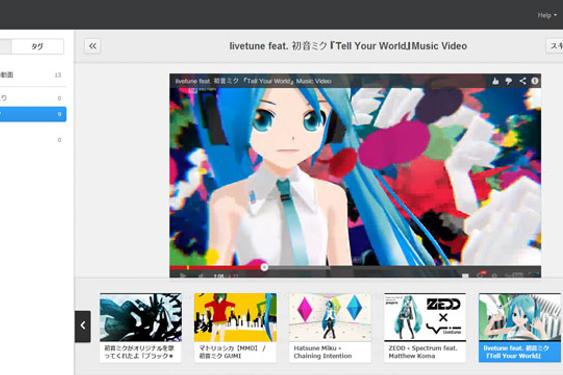Viewport: 563px width, 375px height.
Task: Click the share icon in the player
Action: pyautogui.click(x=522, y=81)
